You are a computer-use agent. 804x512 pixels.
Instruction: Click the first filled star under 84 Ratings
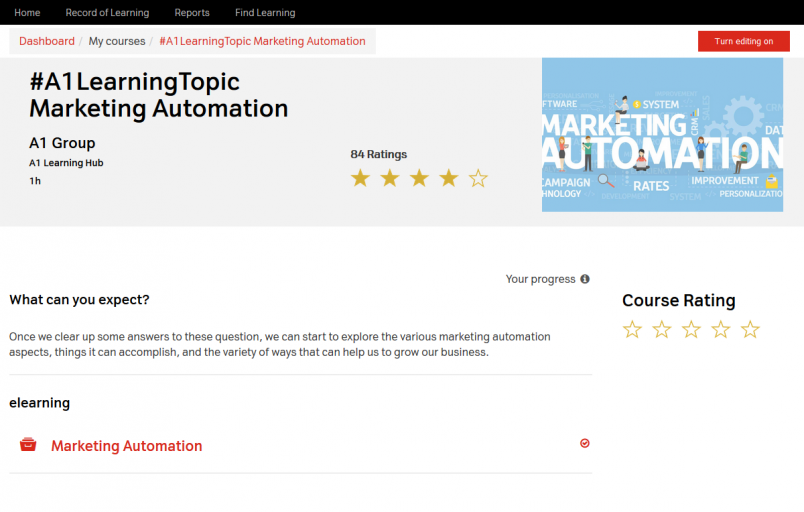coord(360,178)
